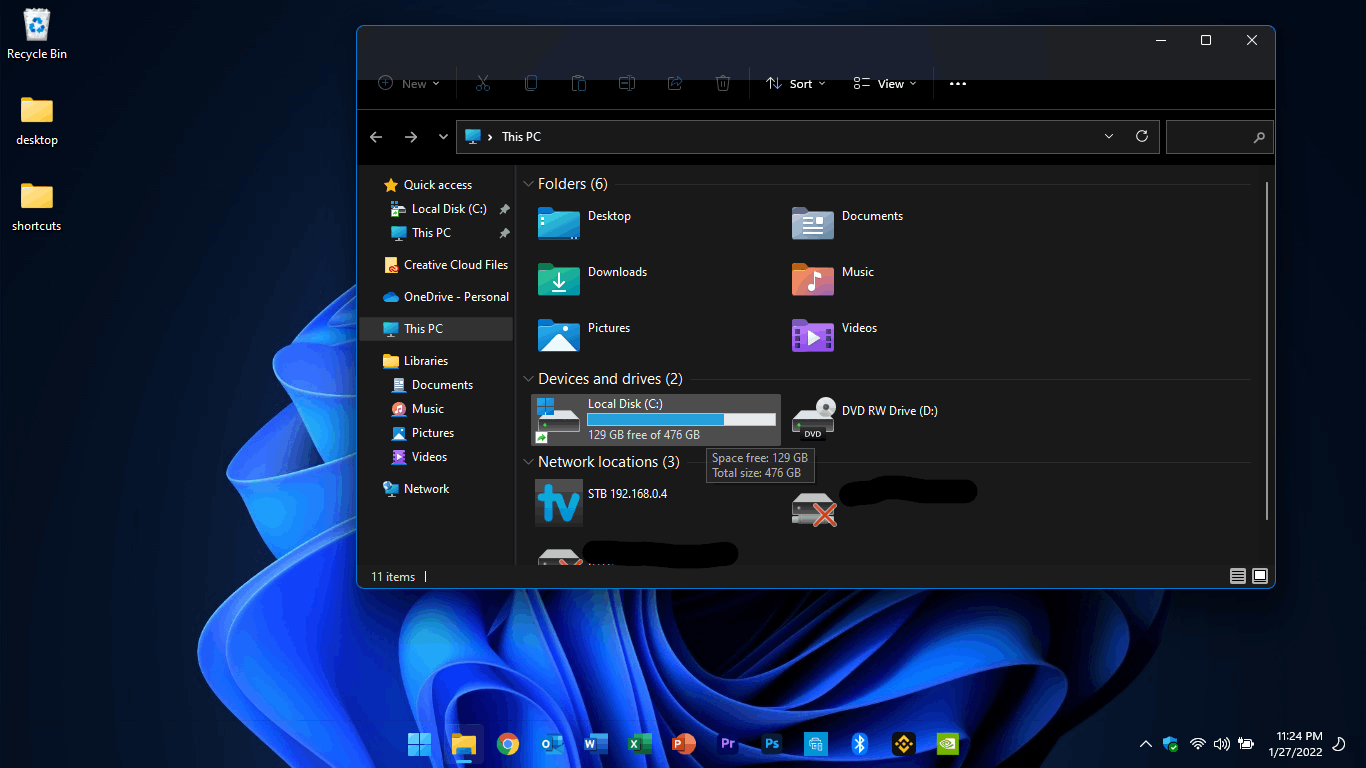Show hidden system tray icons chevron

pyautogui.click(x=1146, y=744)
